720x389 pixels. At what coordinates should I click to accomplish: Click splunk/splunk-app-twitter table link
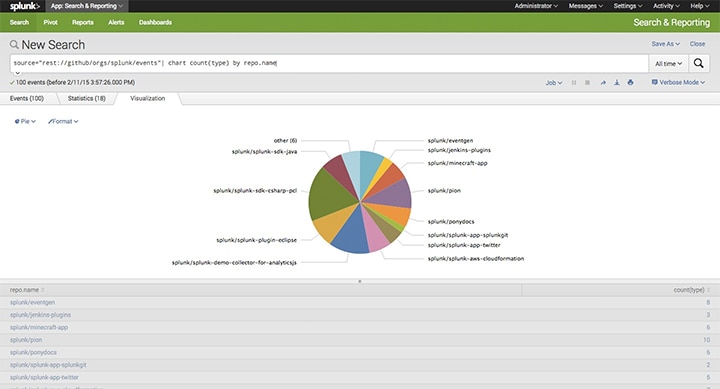pos(44,378)
